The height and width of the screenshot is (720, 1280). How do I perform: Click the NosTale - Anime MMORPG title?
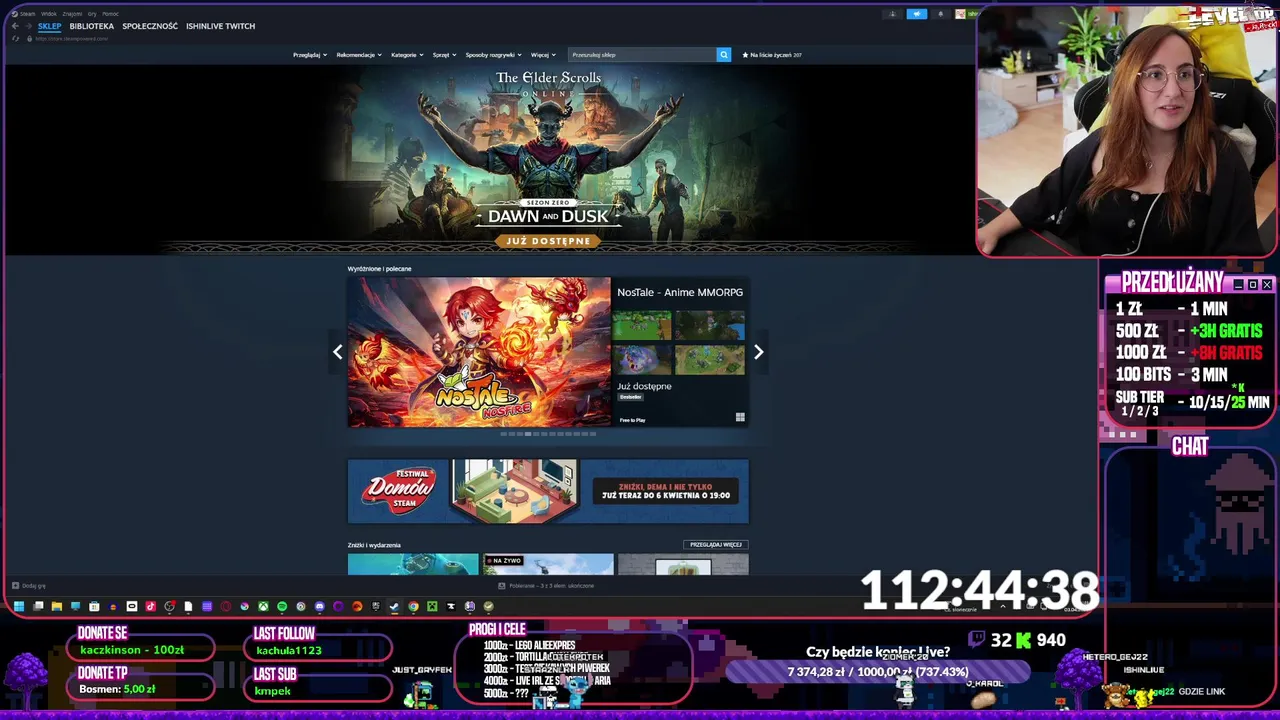pyautogui.click(x=680, y=292)
